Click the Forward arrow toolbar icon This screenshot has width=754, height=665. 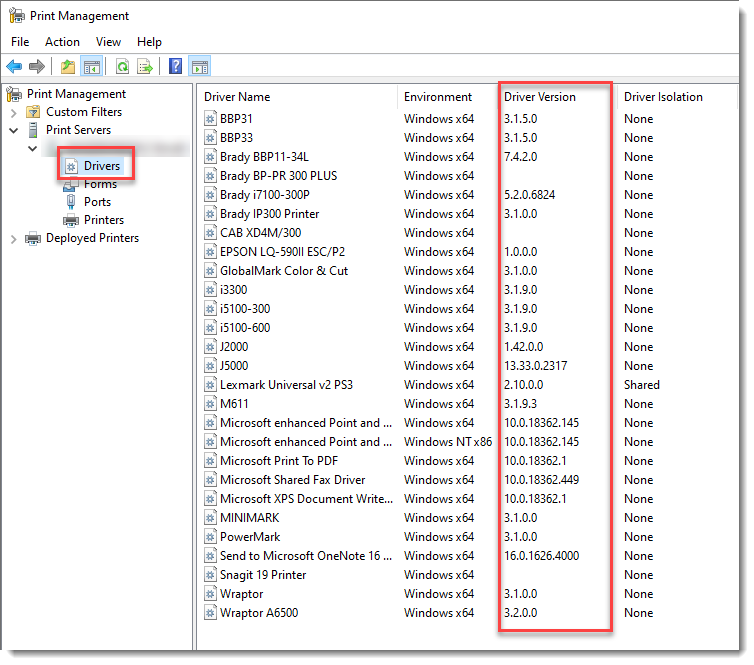(36, 67)
